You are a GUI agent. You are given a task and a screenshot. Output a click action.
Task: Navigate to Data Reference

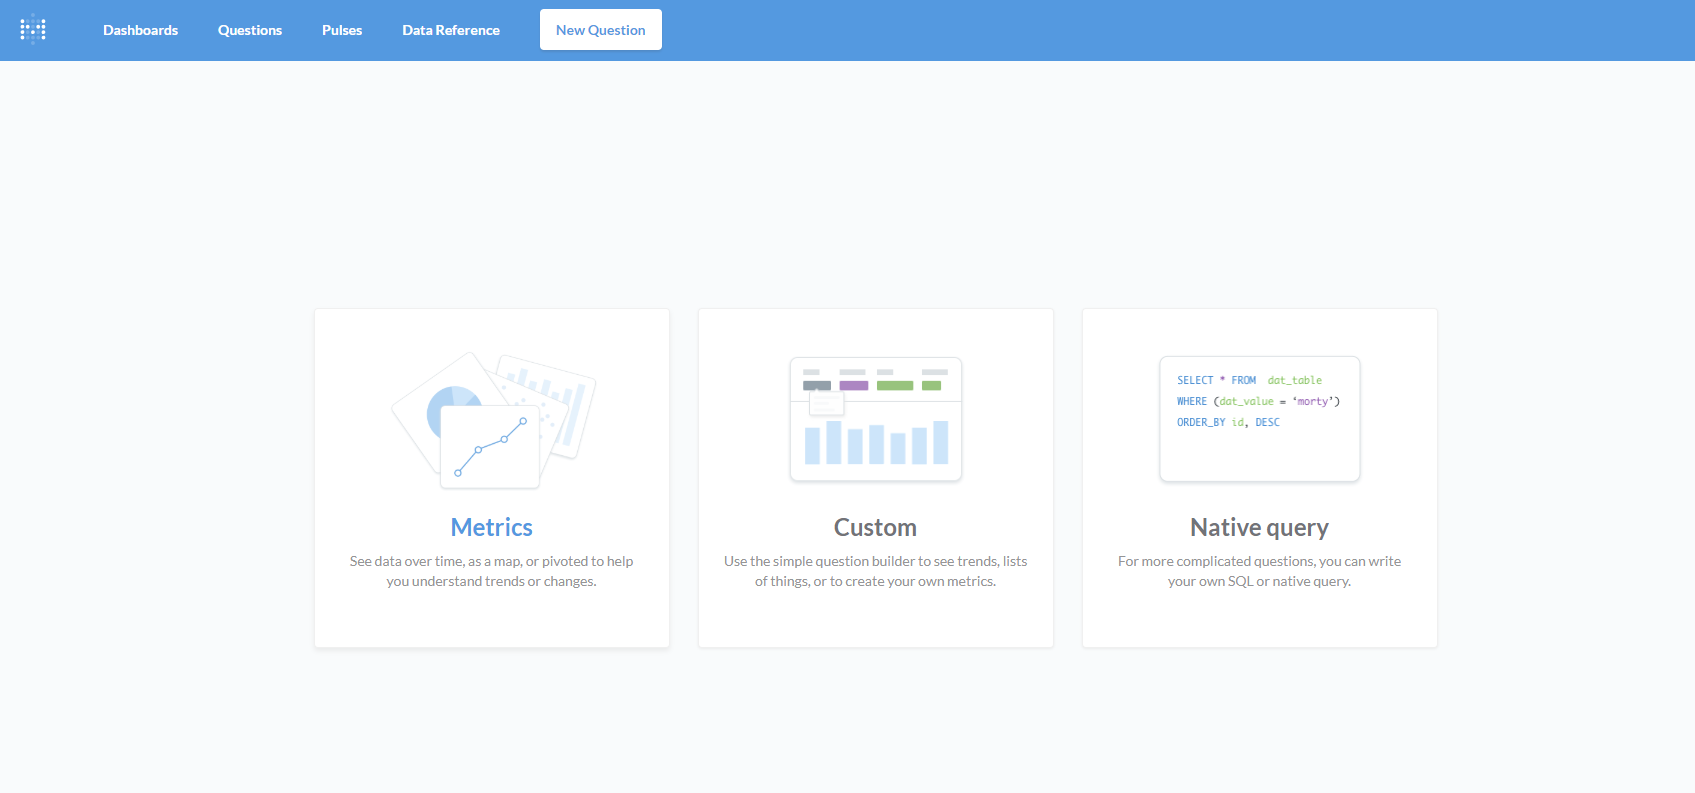(451, 30)
